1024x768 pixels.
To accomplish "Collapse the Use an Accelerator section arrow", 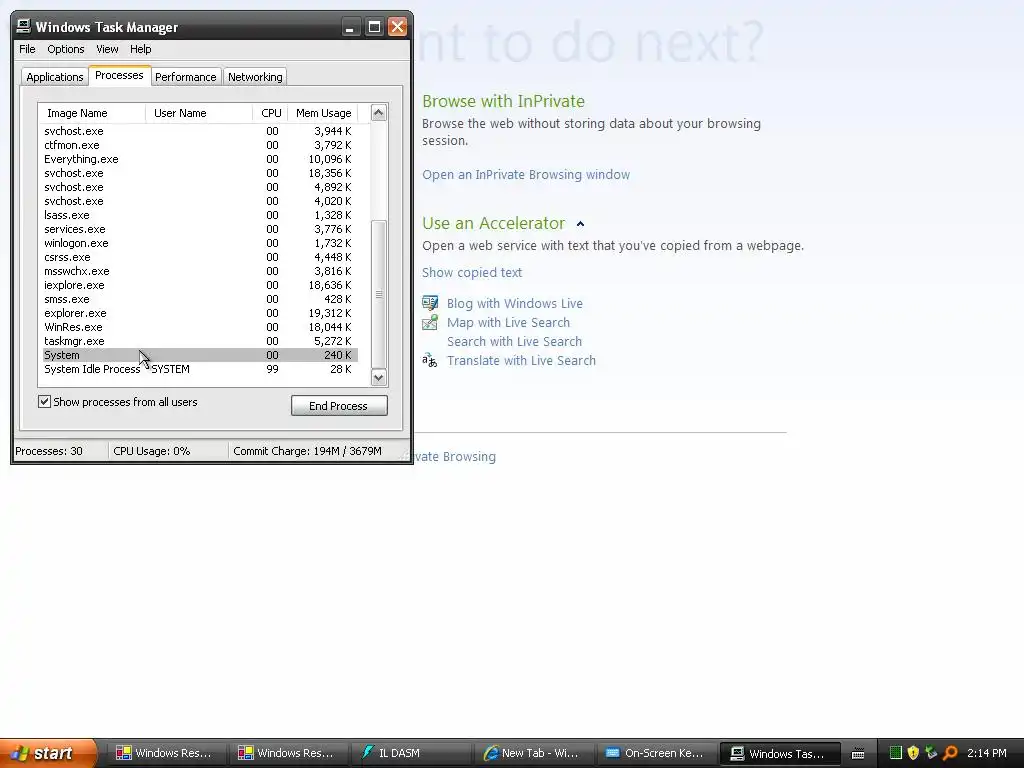I will tap(580, 224).
